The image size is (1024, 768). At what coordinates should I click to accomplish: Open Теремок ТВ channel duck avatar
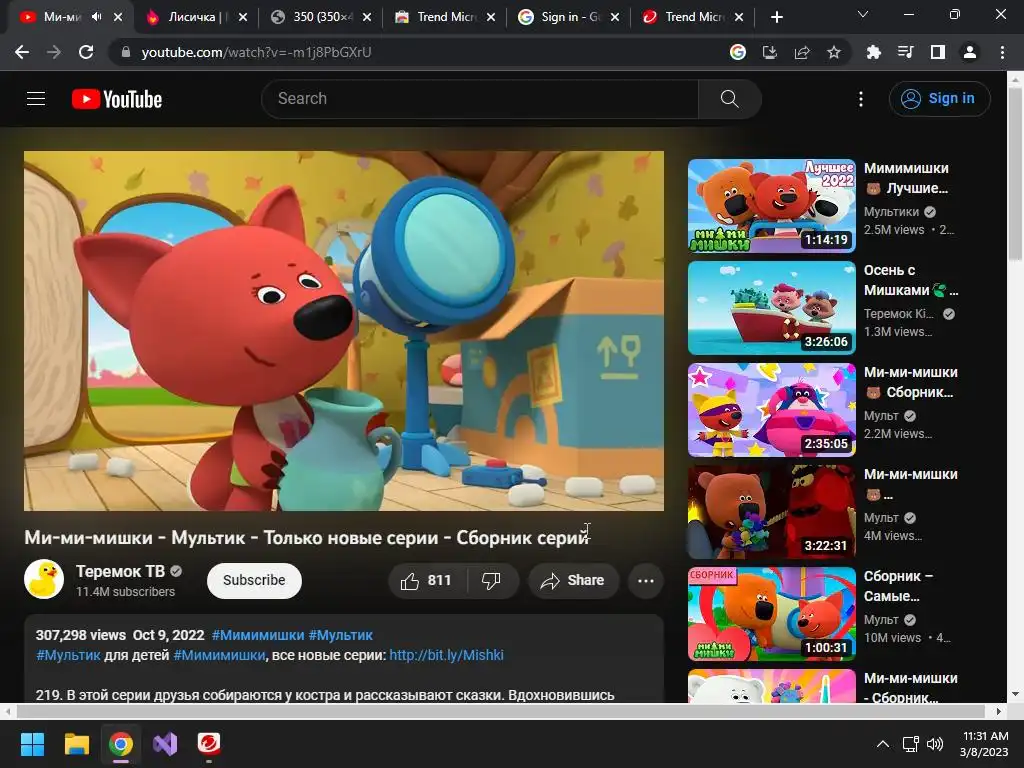[44, 579]
